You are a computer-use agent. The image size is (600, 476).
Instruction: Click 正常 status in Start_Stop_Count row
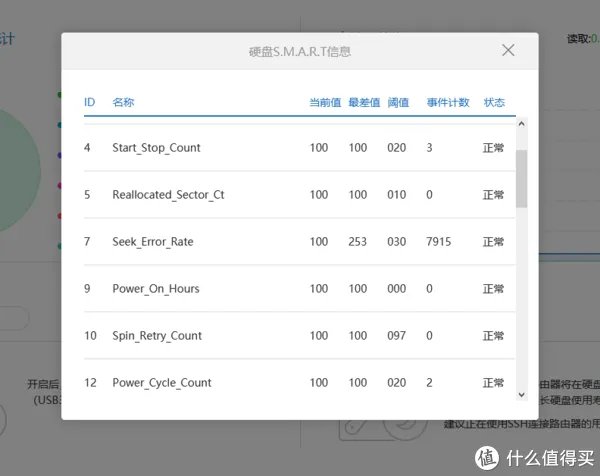493,148
